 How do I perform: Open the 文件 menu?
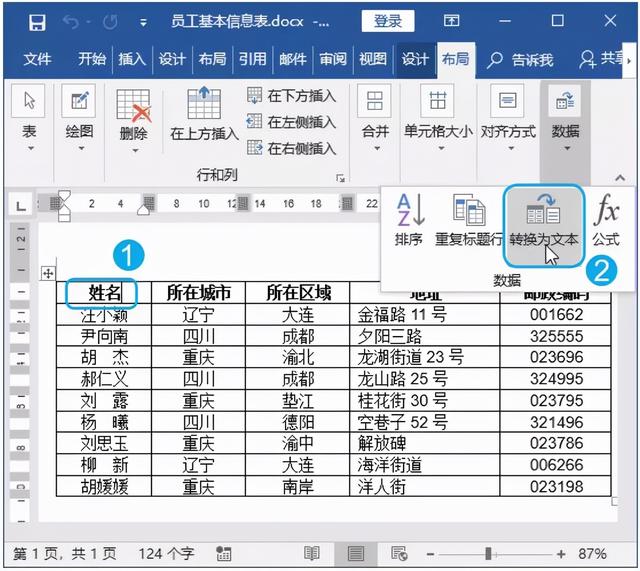pos(37,59)
